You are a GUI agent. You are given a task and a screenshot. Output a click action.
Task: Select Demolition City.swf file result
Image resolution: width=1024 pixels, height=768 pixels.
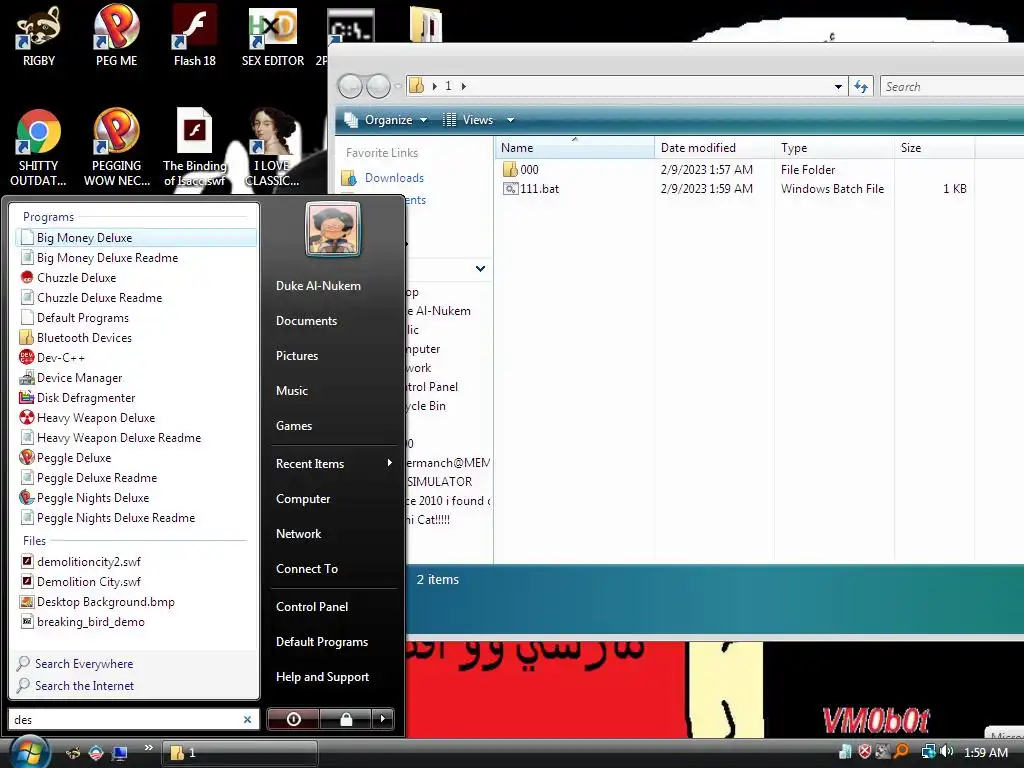coord(136,581)
